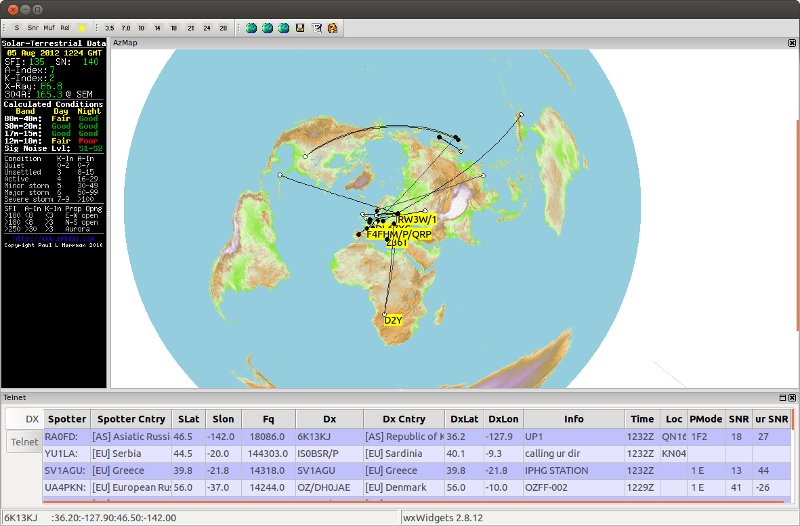
Task: Select the 28 MHz band button
Action: click(x=223, y=28)
